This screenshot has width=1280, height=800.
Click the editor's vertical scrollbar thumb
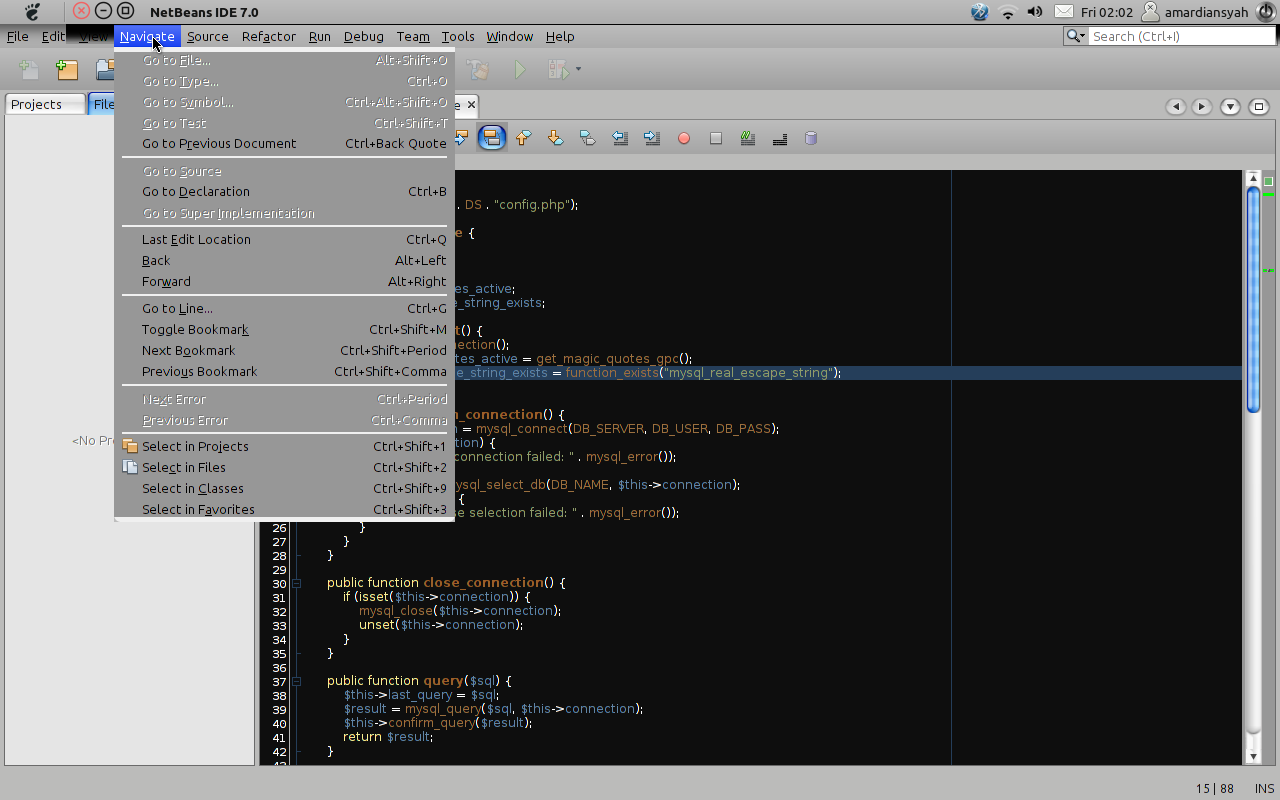point(1253,300)
